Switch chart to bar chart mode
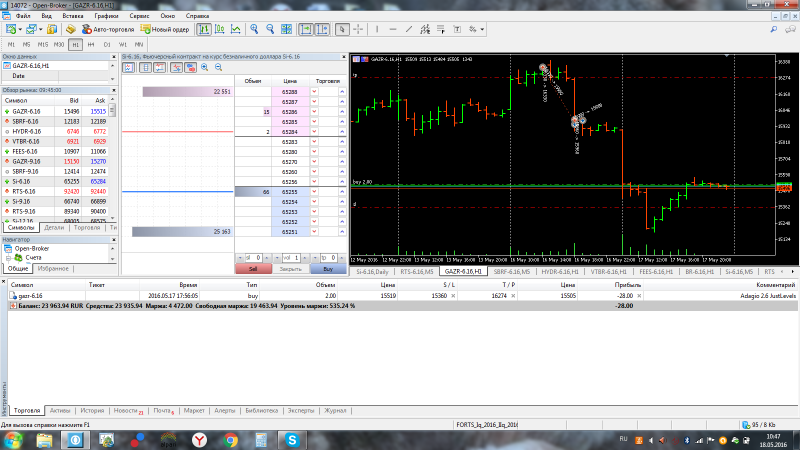Image resolution: width=800 pixels, height=450 pixels. [x=204, y=30]
